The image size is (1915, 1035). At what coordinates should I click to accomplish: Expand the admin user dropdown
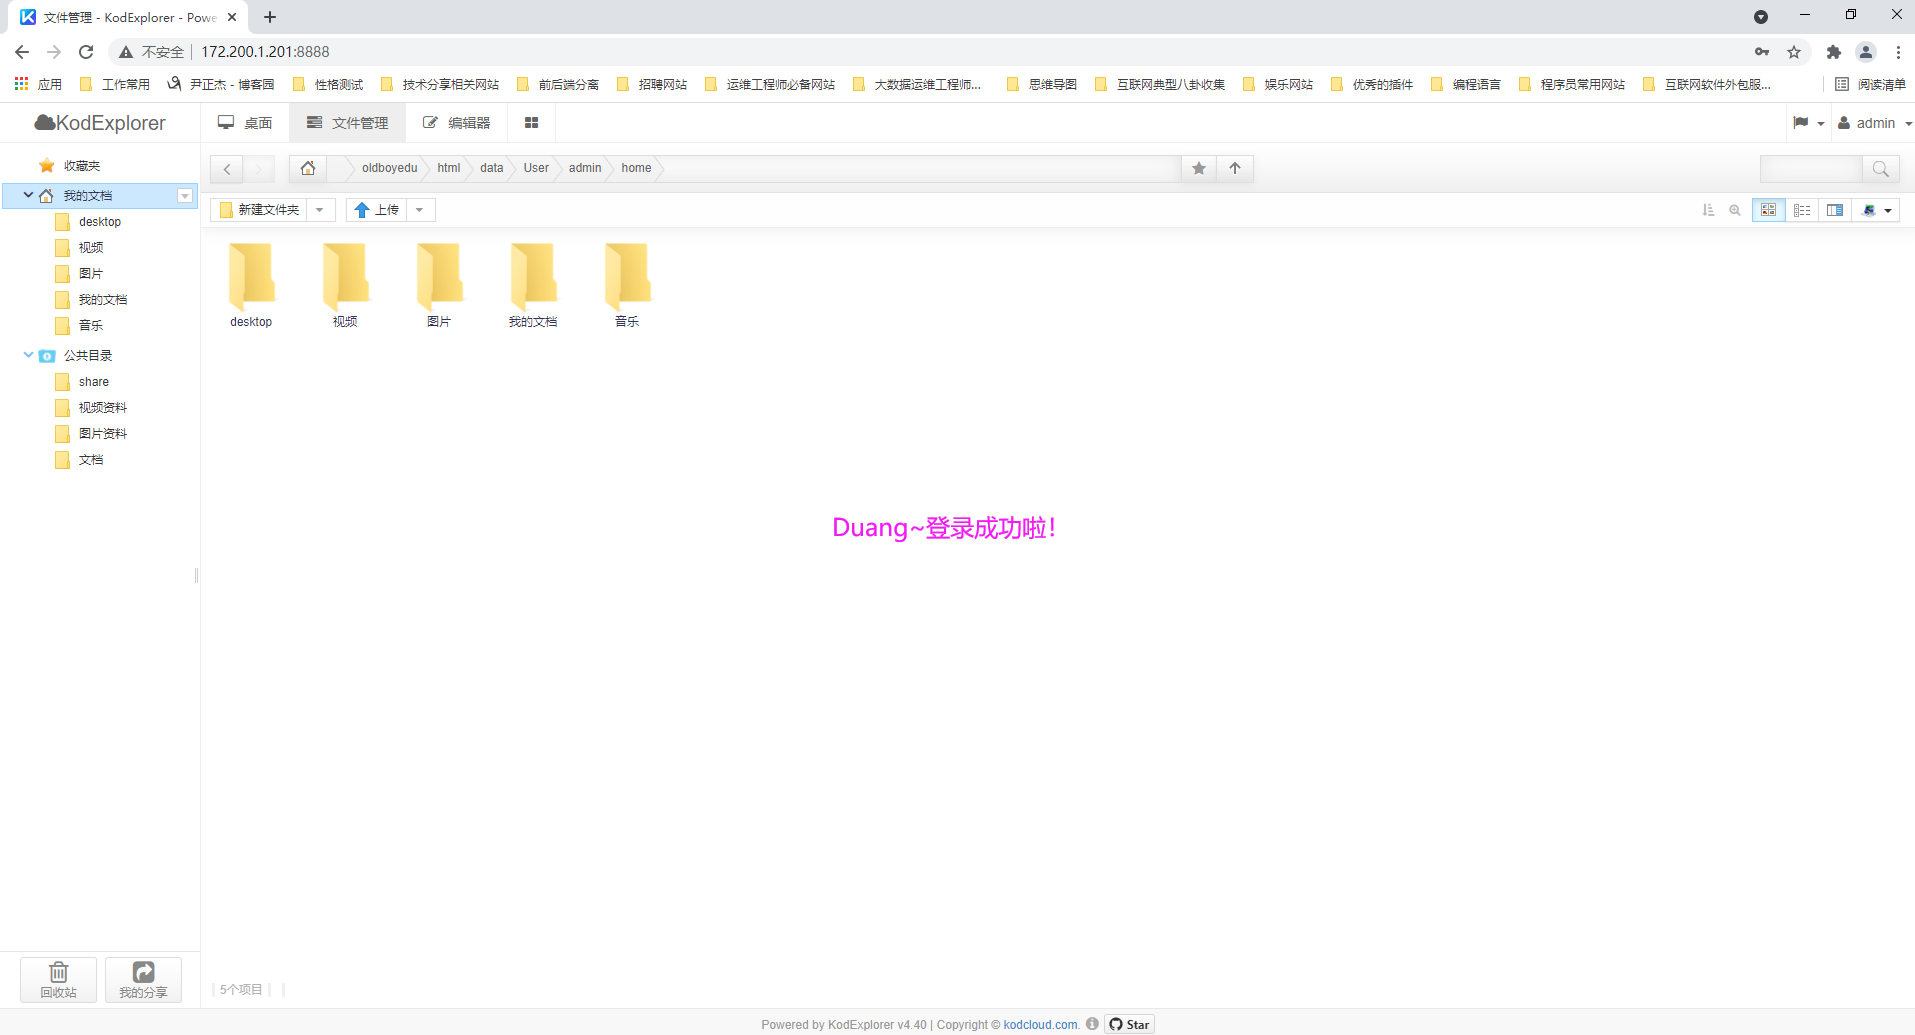(x=1875, y=123)
